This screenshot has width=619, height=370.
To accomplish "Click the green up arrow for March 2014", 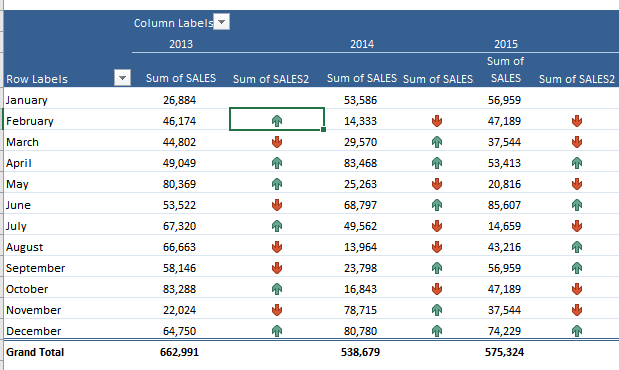I will (x=437, y=142).
